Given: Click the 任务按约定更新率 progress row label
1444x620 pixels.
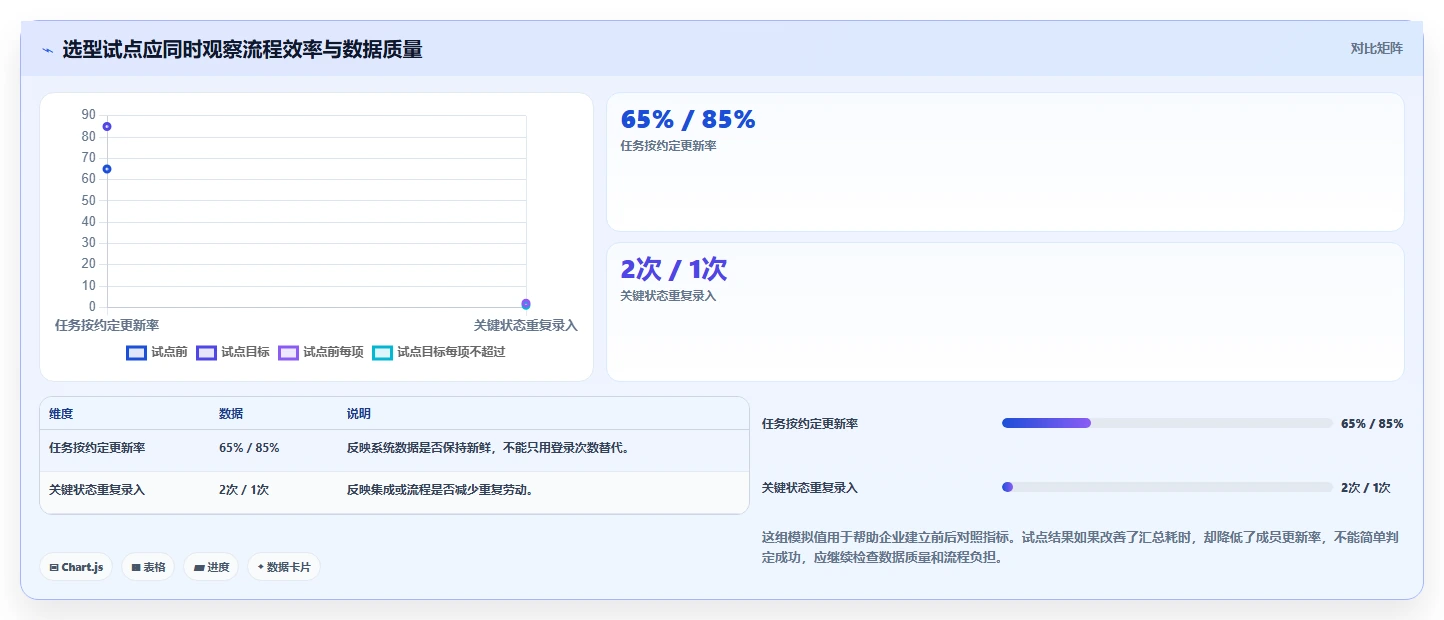Looking at the screenshot, I should [810, 424].
